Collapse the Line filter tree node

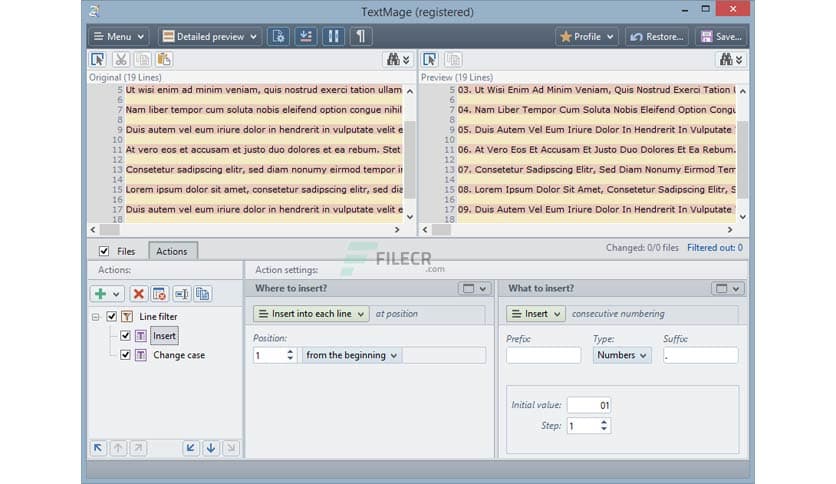click(x=95, y=317)
